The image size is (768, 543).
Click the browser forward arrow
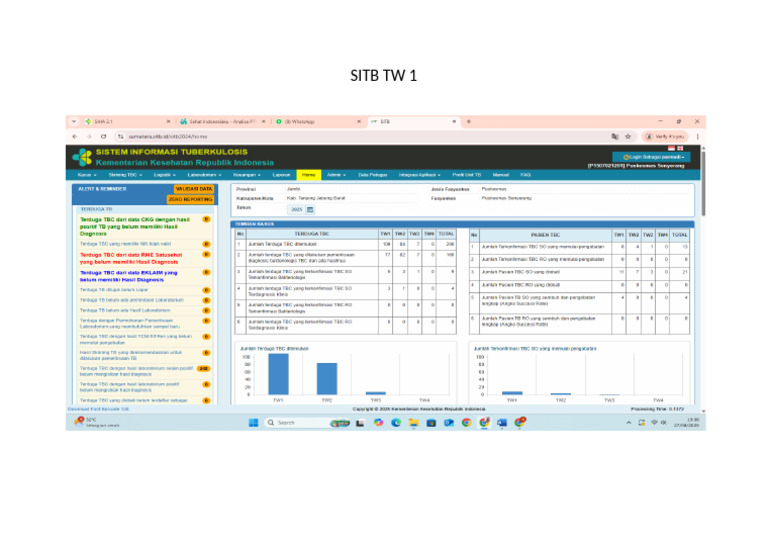click(89, 137)
